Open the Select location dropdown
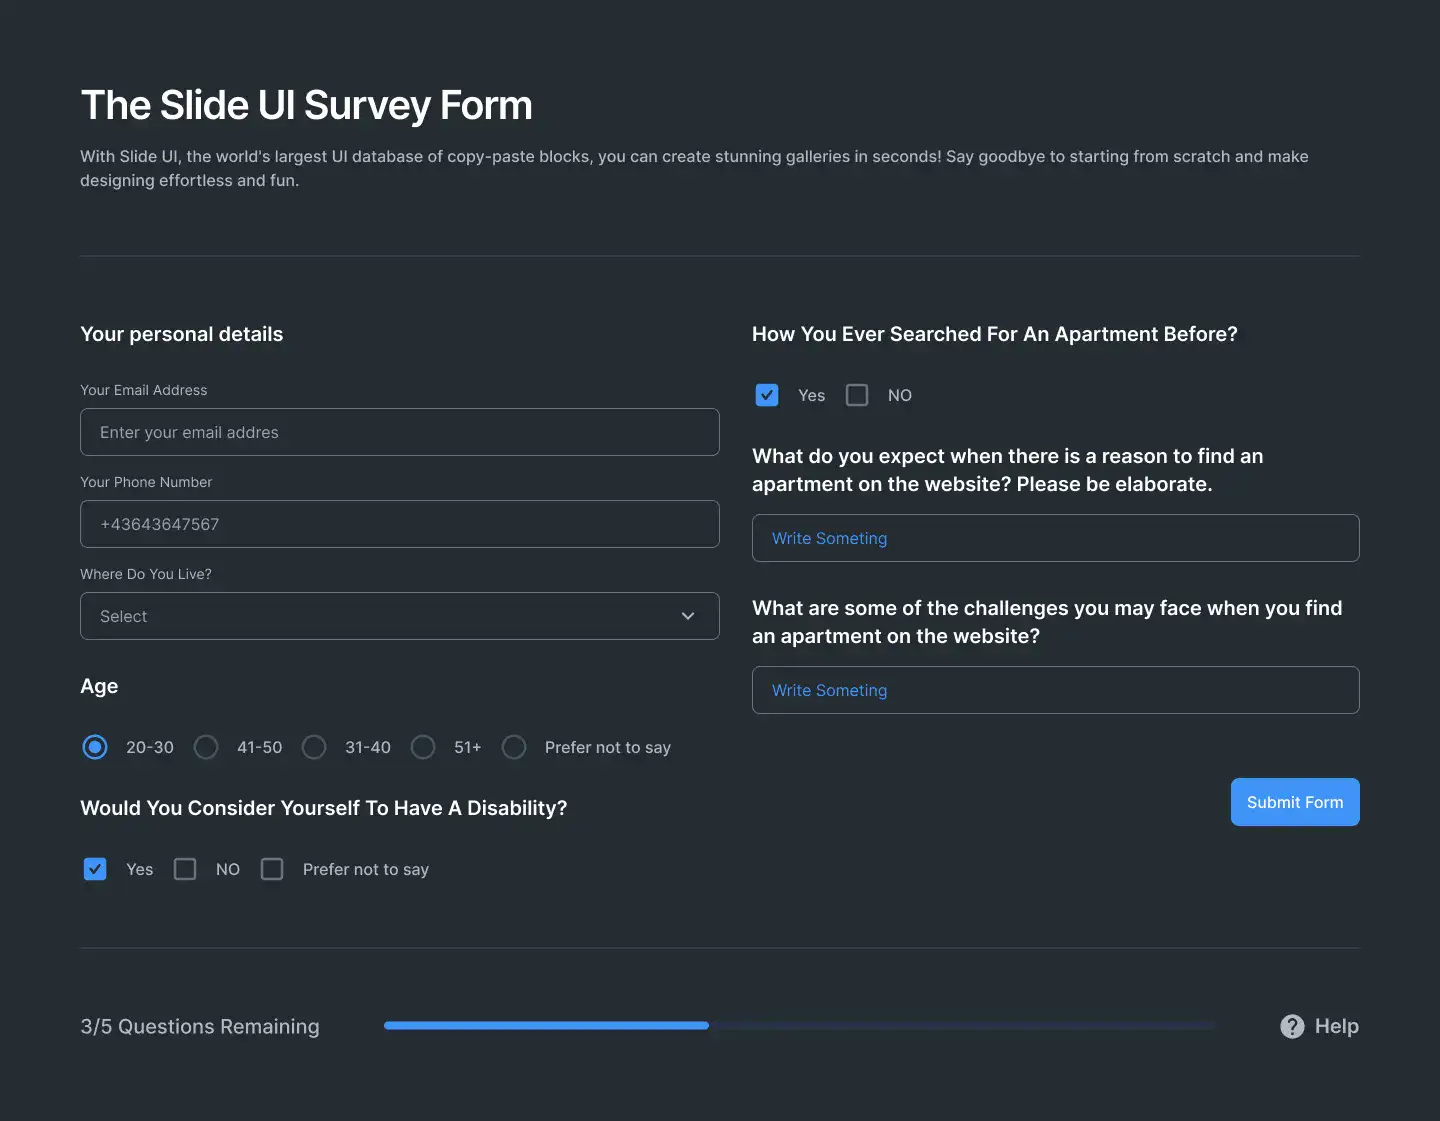The width and height of the screenshot is (1440, 1121). pos(400,616)
